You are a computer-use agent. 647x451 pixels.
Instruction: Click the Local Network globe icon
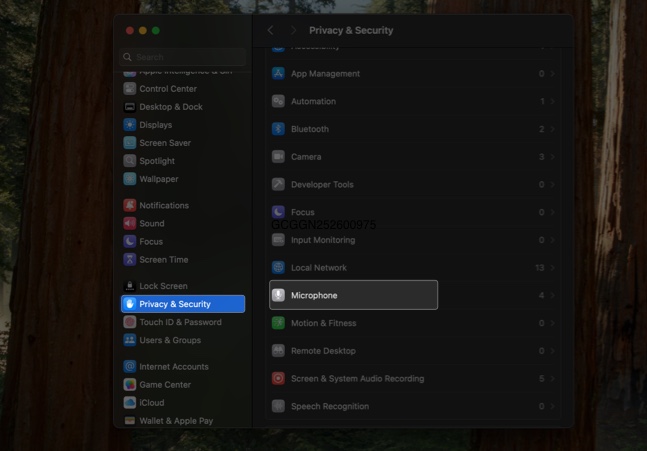click(278, 267)
